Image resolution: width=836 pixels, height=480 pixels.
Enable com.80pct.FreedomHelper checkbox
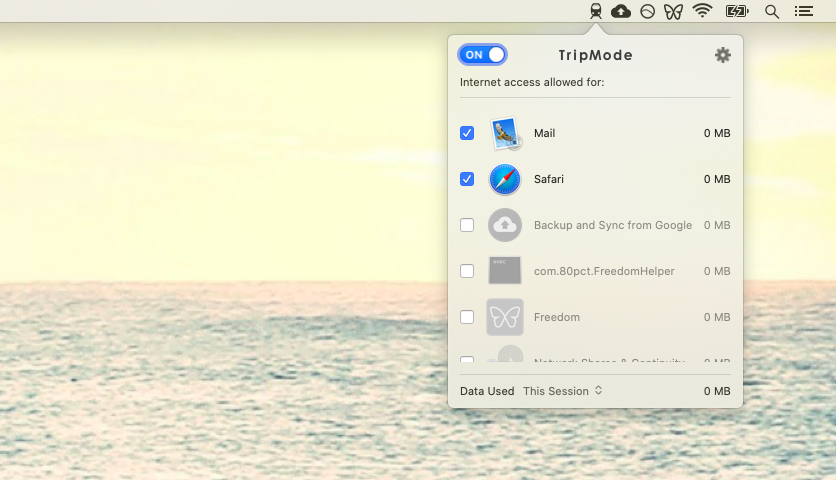click(467, 271)
